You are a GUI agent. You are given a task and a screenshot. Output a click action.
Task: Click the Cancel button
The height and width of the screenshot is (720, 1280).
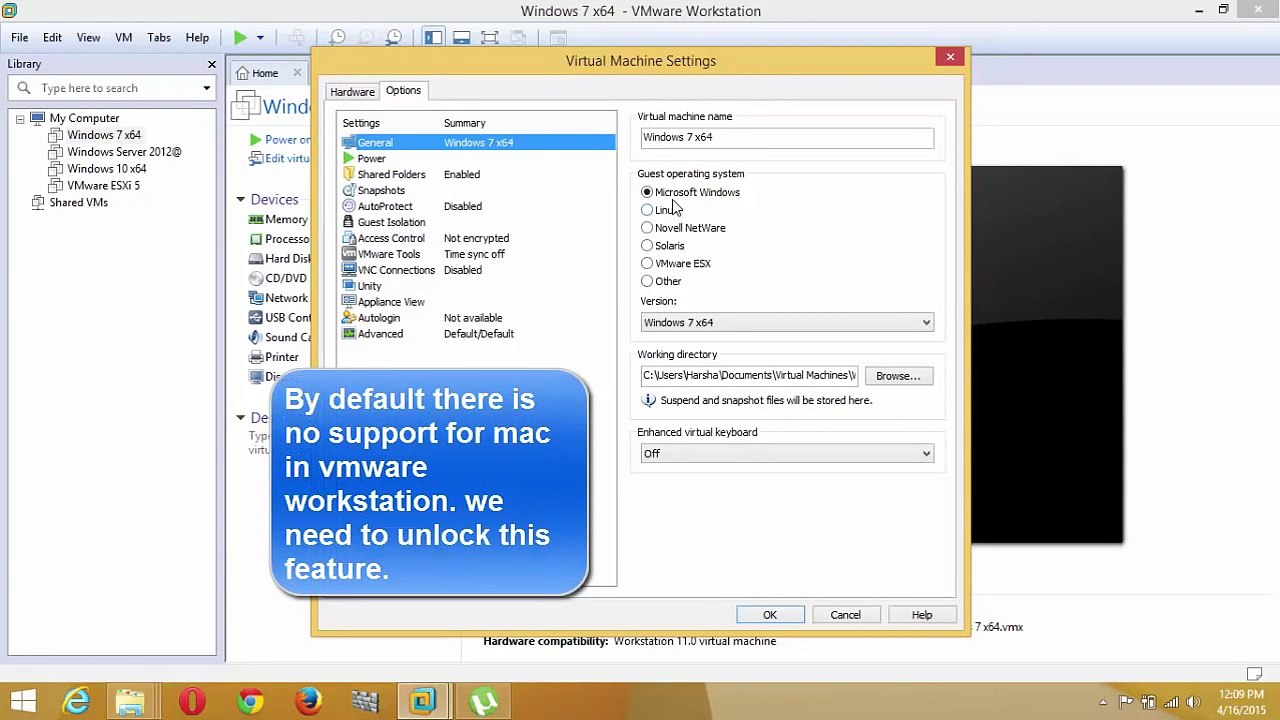845,615
